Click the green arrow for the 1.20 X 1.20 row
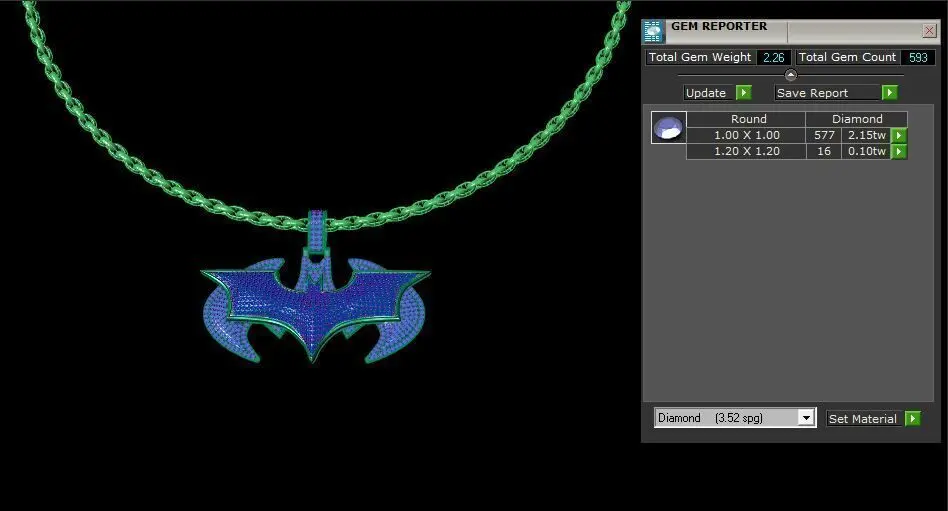948x511 pixels. (899, 151)
